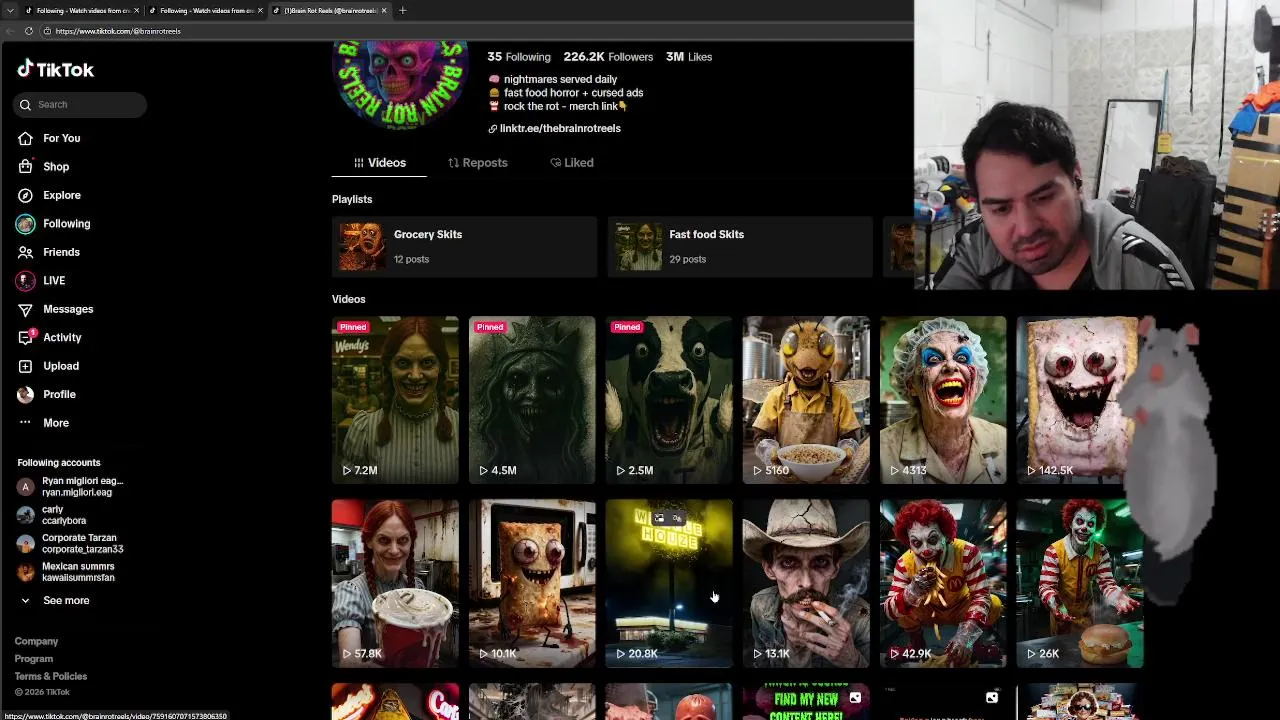Image resolution: width=1280 pixels, height=720 pixels.
Task: Open the Friends people icon
Action: (x=25, y=252)
